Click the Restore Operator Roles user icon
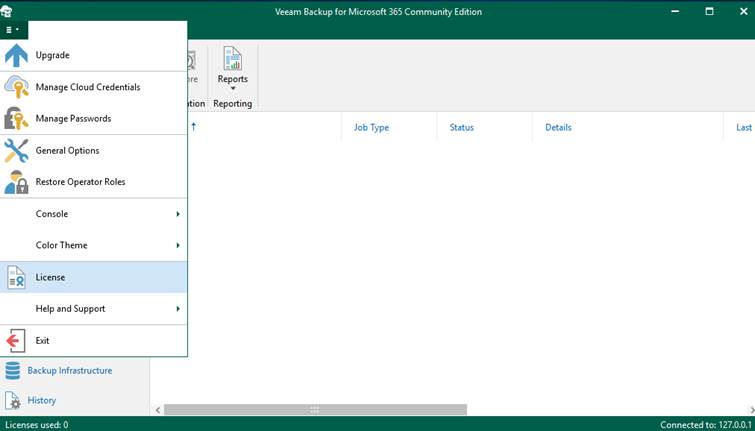The height and width of the screenshot is (431, 755). point(16,182)
